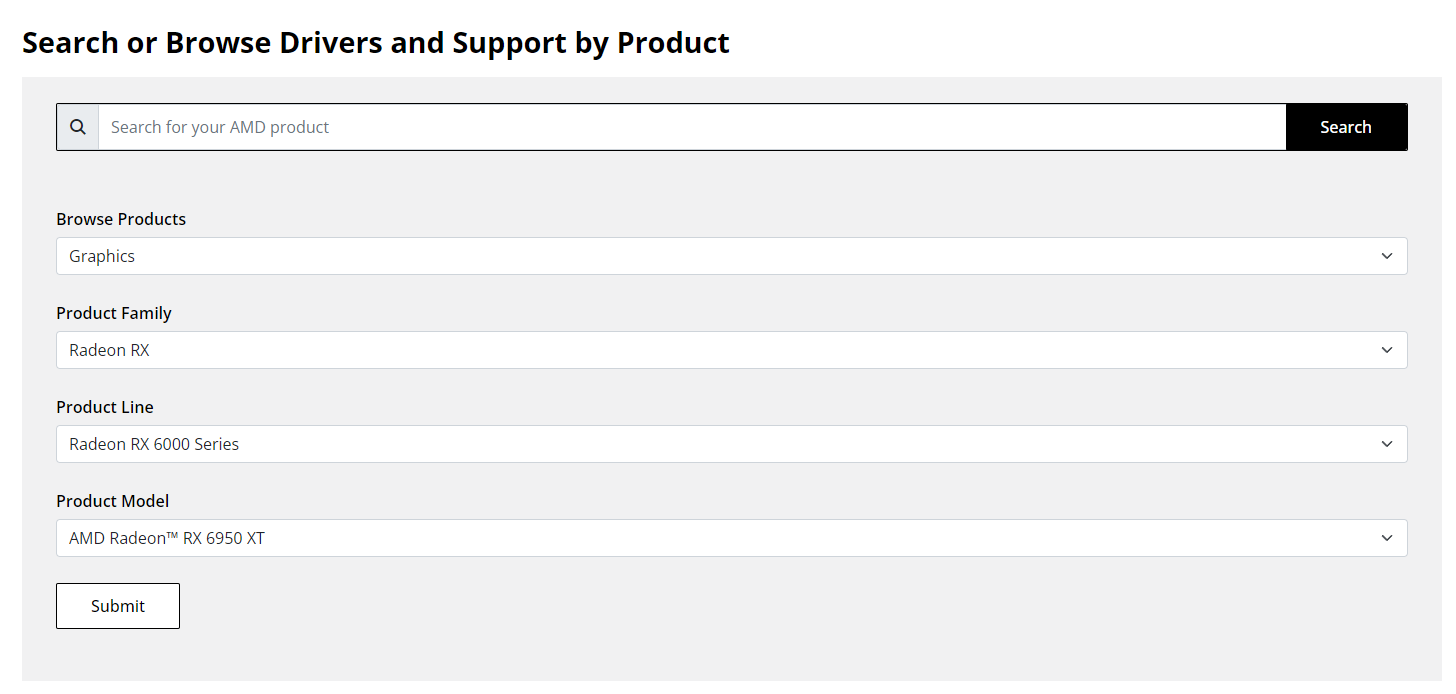Click the 'Product Model' label

click(x=113, y=501)
